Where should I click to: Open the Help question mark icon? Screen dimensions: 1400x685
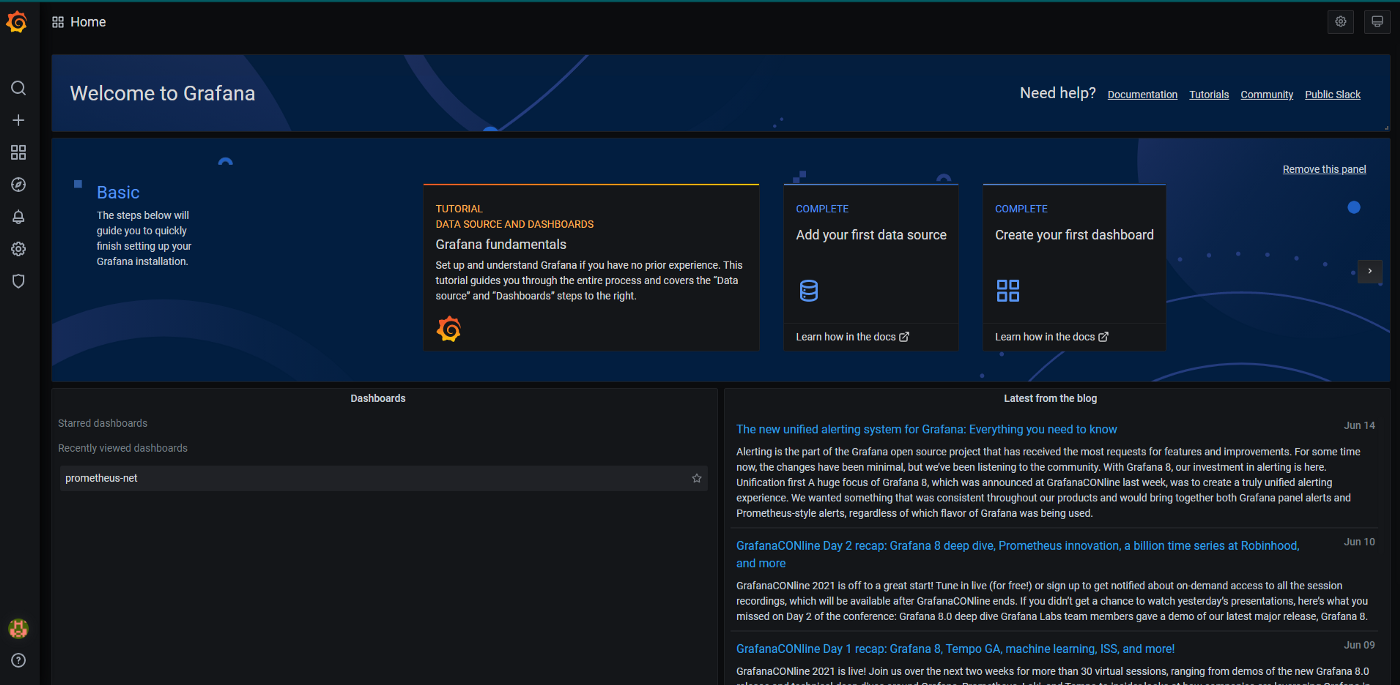pos(18,660)
